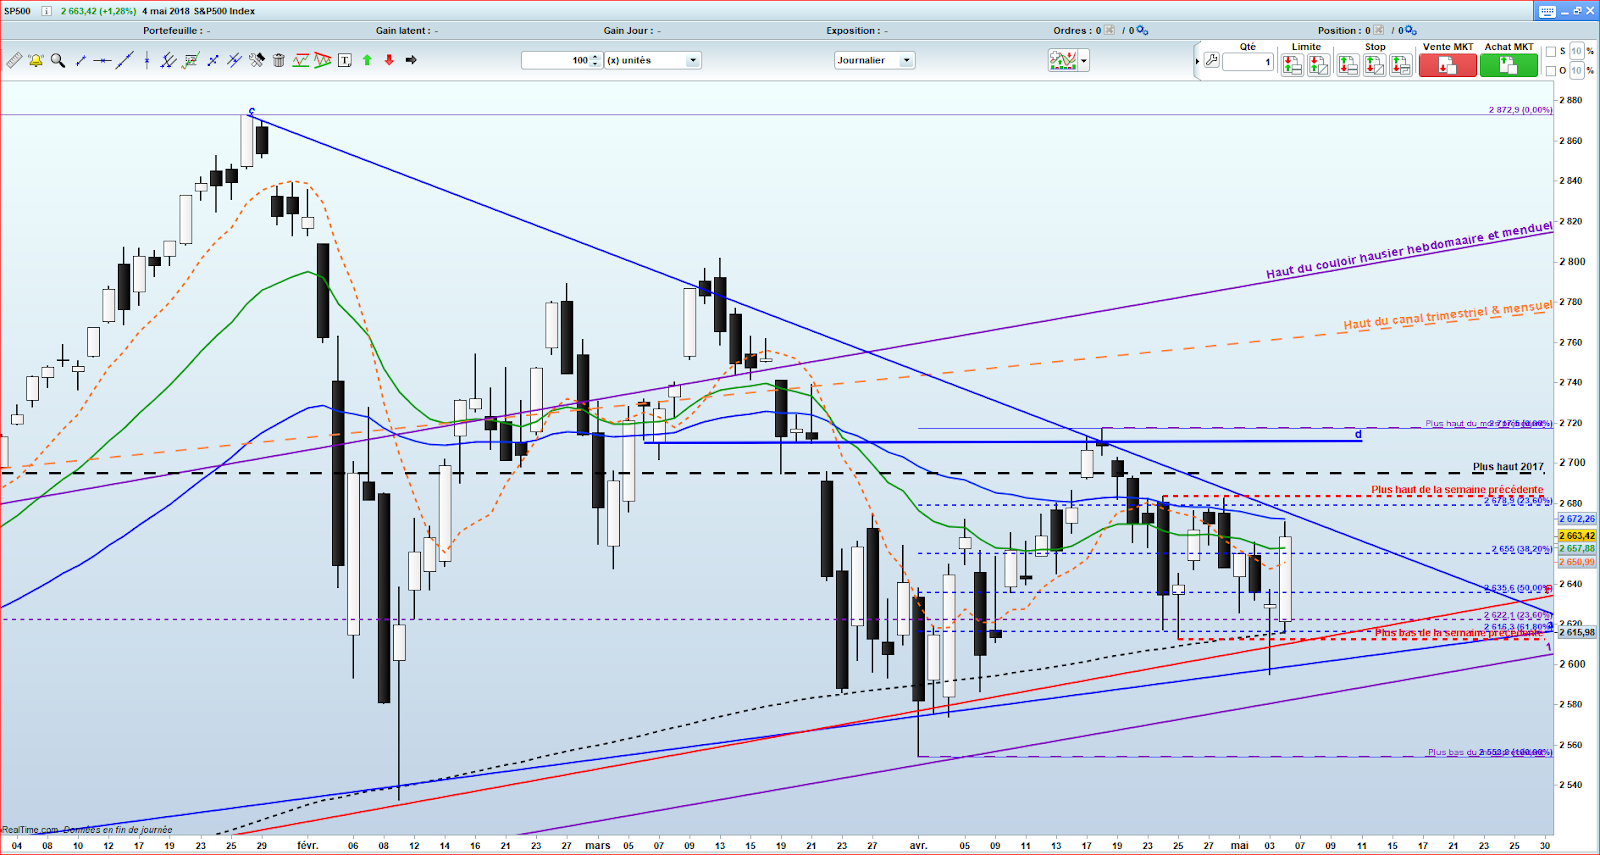Select the red triangle pattern tool
Screen dimensions: 1600x855
click(322, 60)
